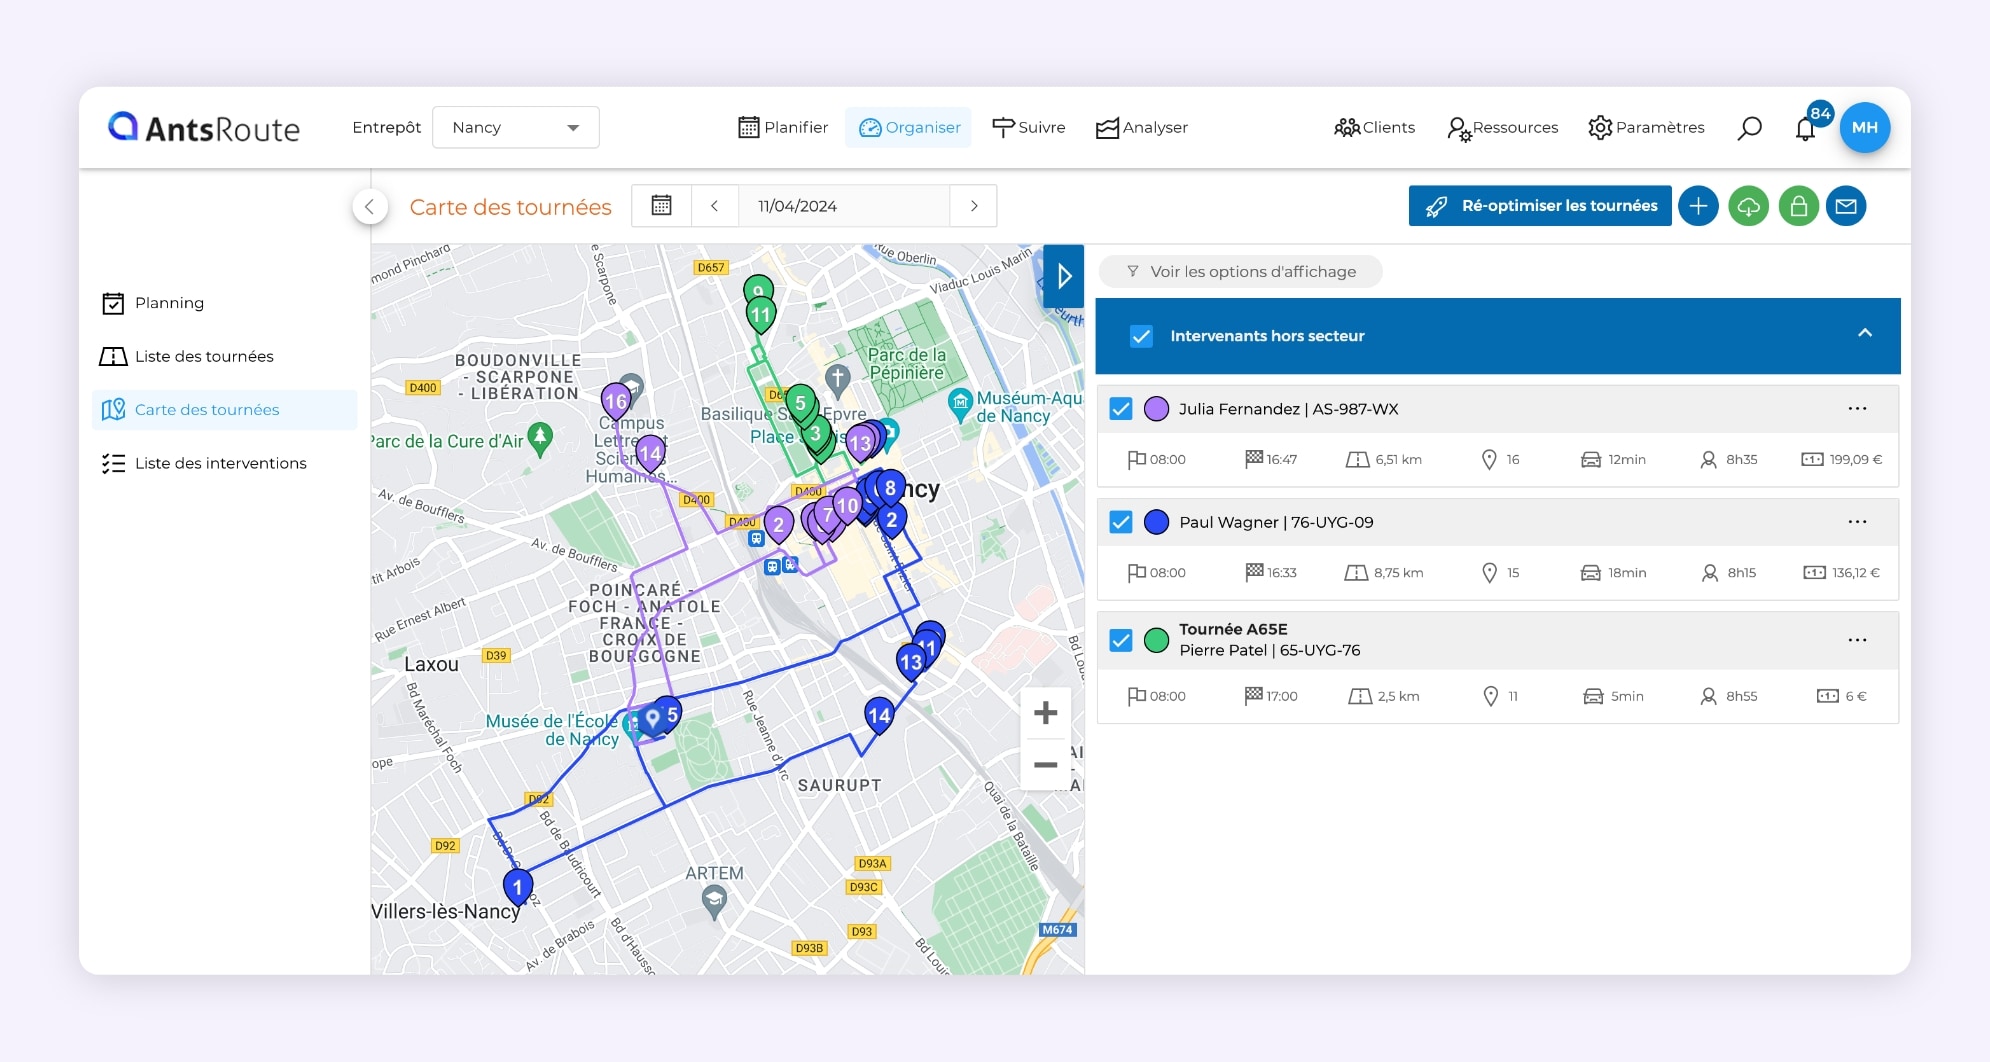The width and height of the screenshot is (1990, 1062).
Task: Check notifications via the bell icon
Action: coord(1806,128)
